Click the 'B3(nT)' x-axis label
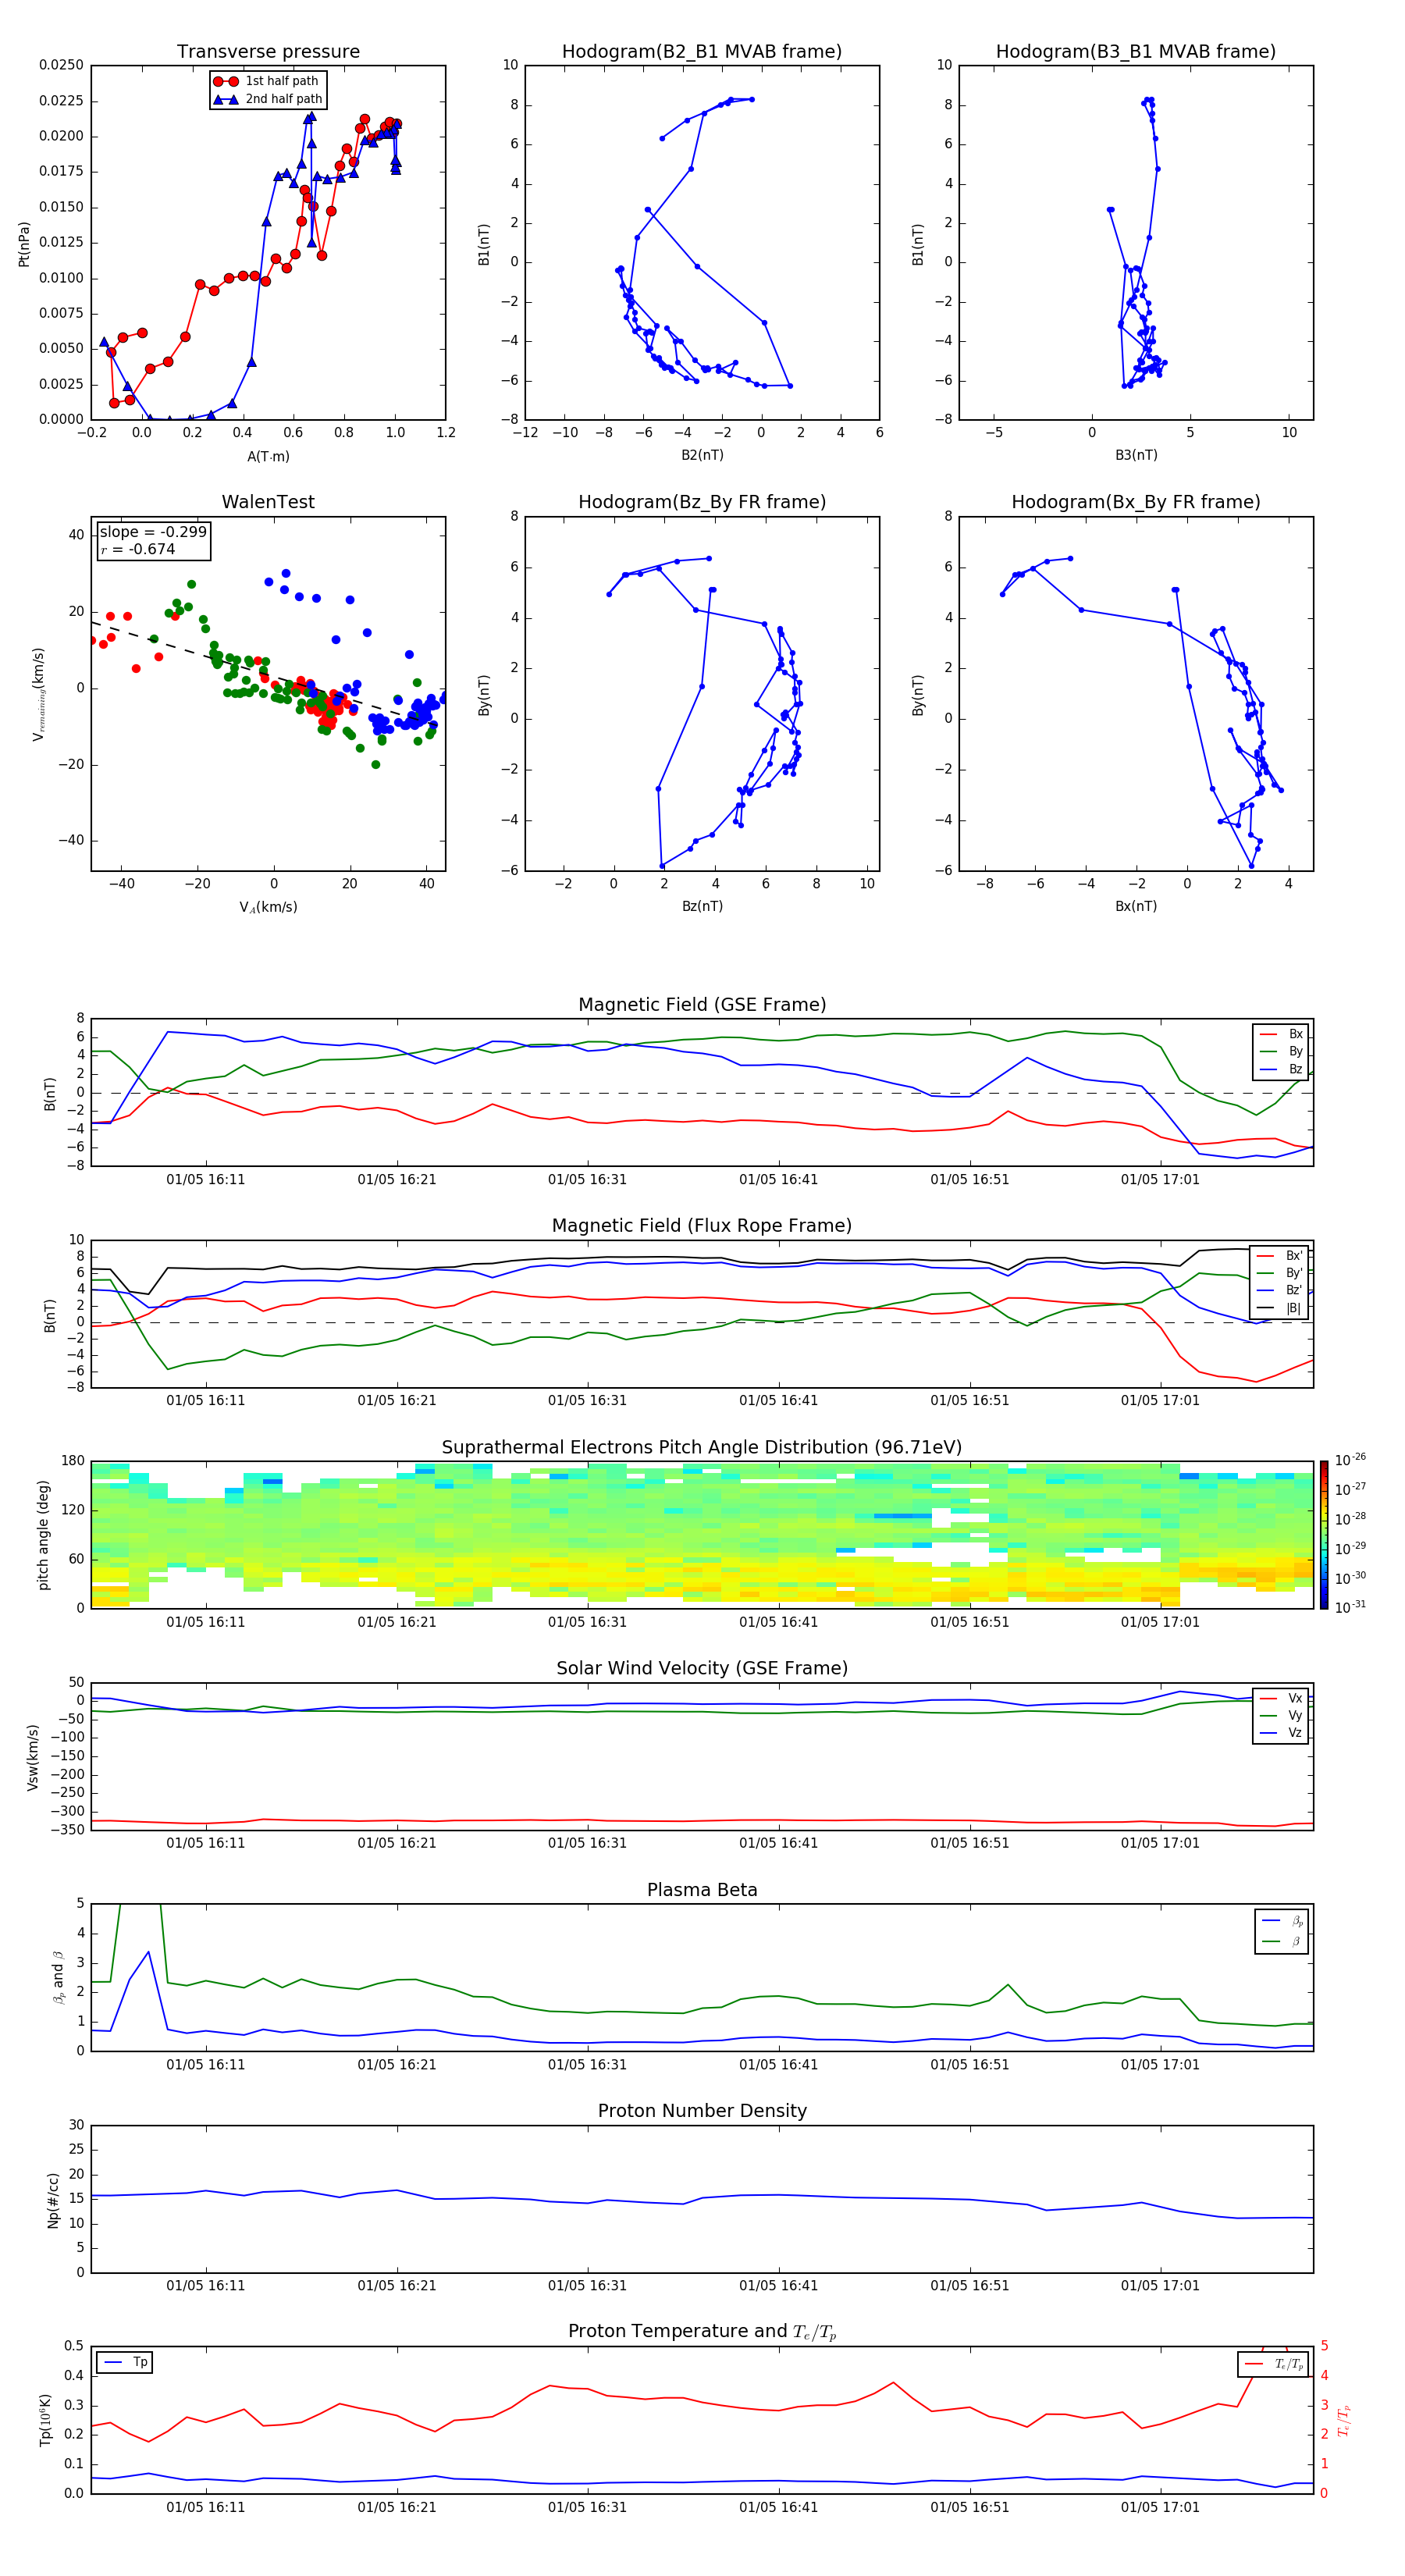Viewport: 1405px width, 2576px height. point(1136,455)
